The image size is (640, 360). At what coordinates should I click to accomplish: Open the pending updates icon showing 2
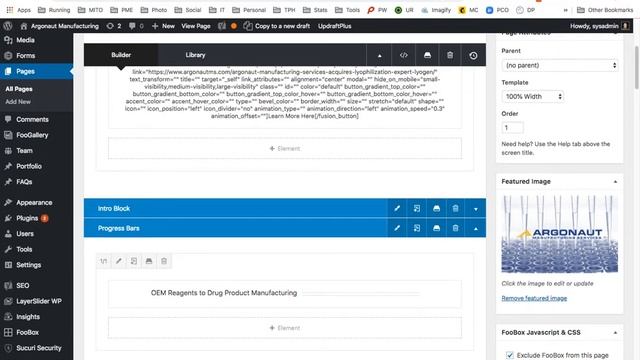[113, 26]
